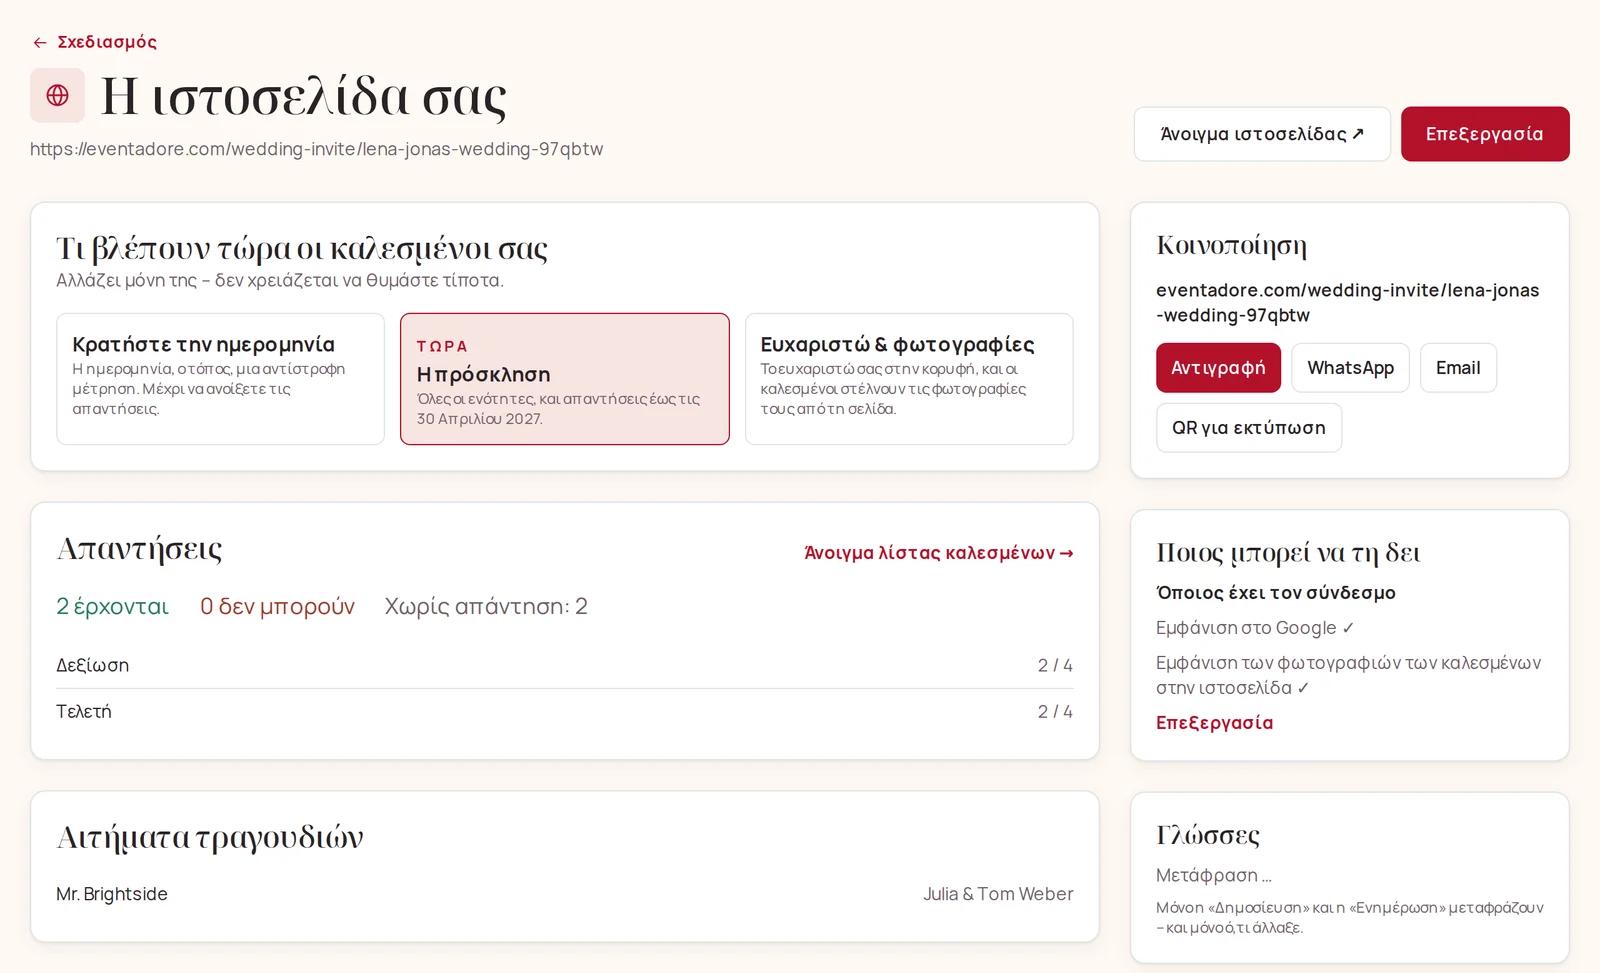Select the Η πρόσκληση stage card
The width and height of the screenshot is (1600, 973).
point(565,379)
